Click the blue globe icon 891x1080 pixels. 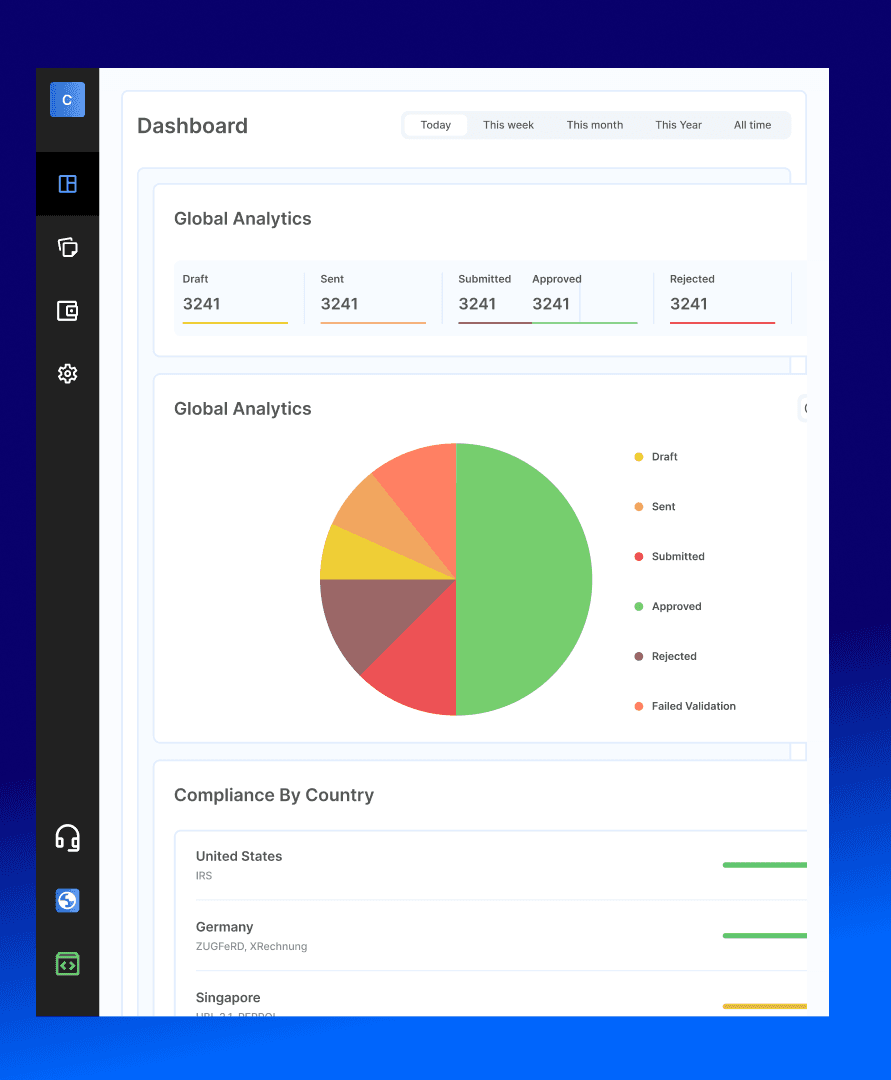click(67, 901)
